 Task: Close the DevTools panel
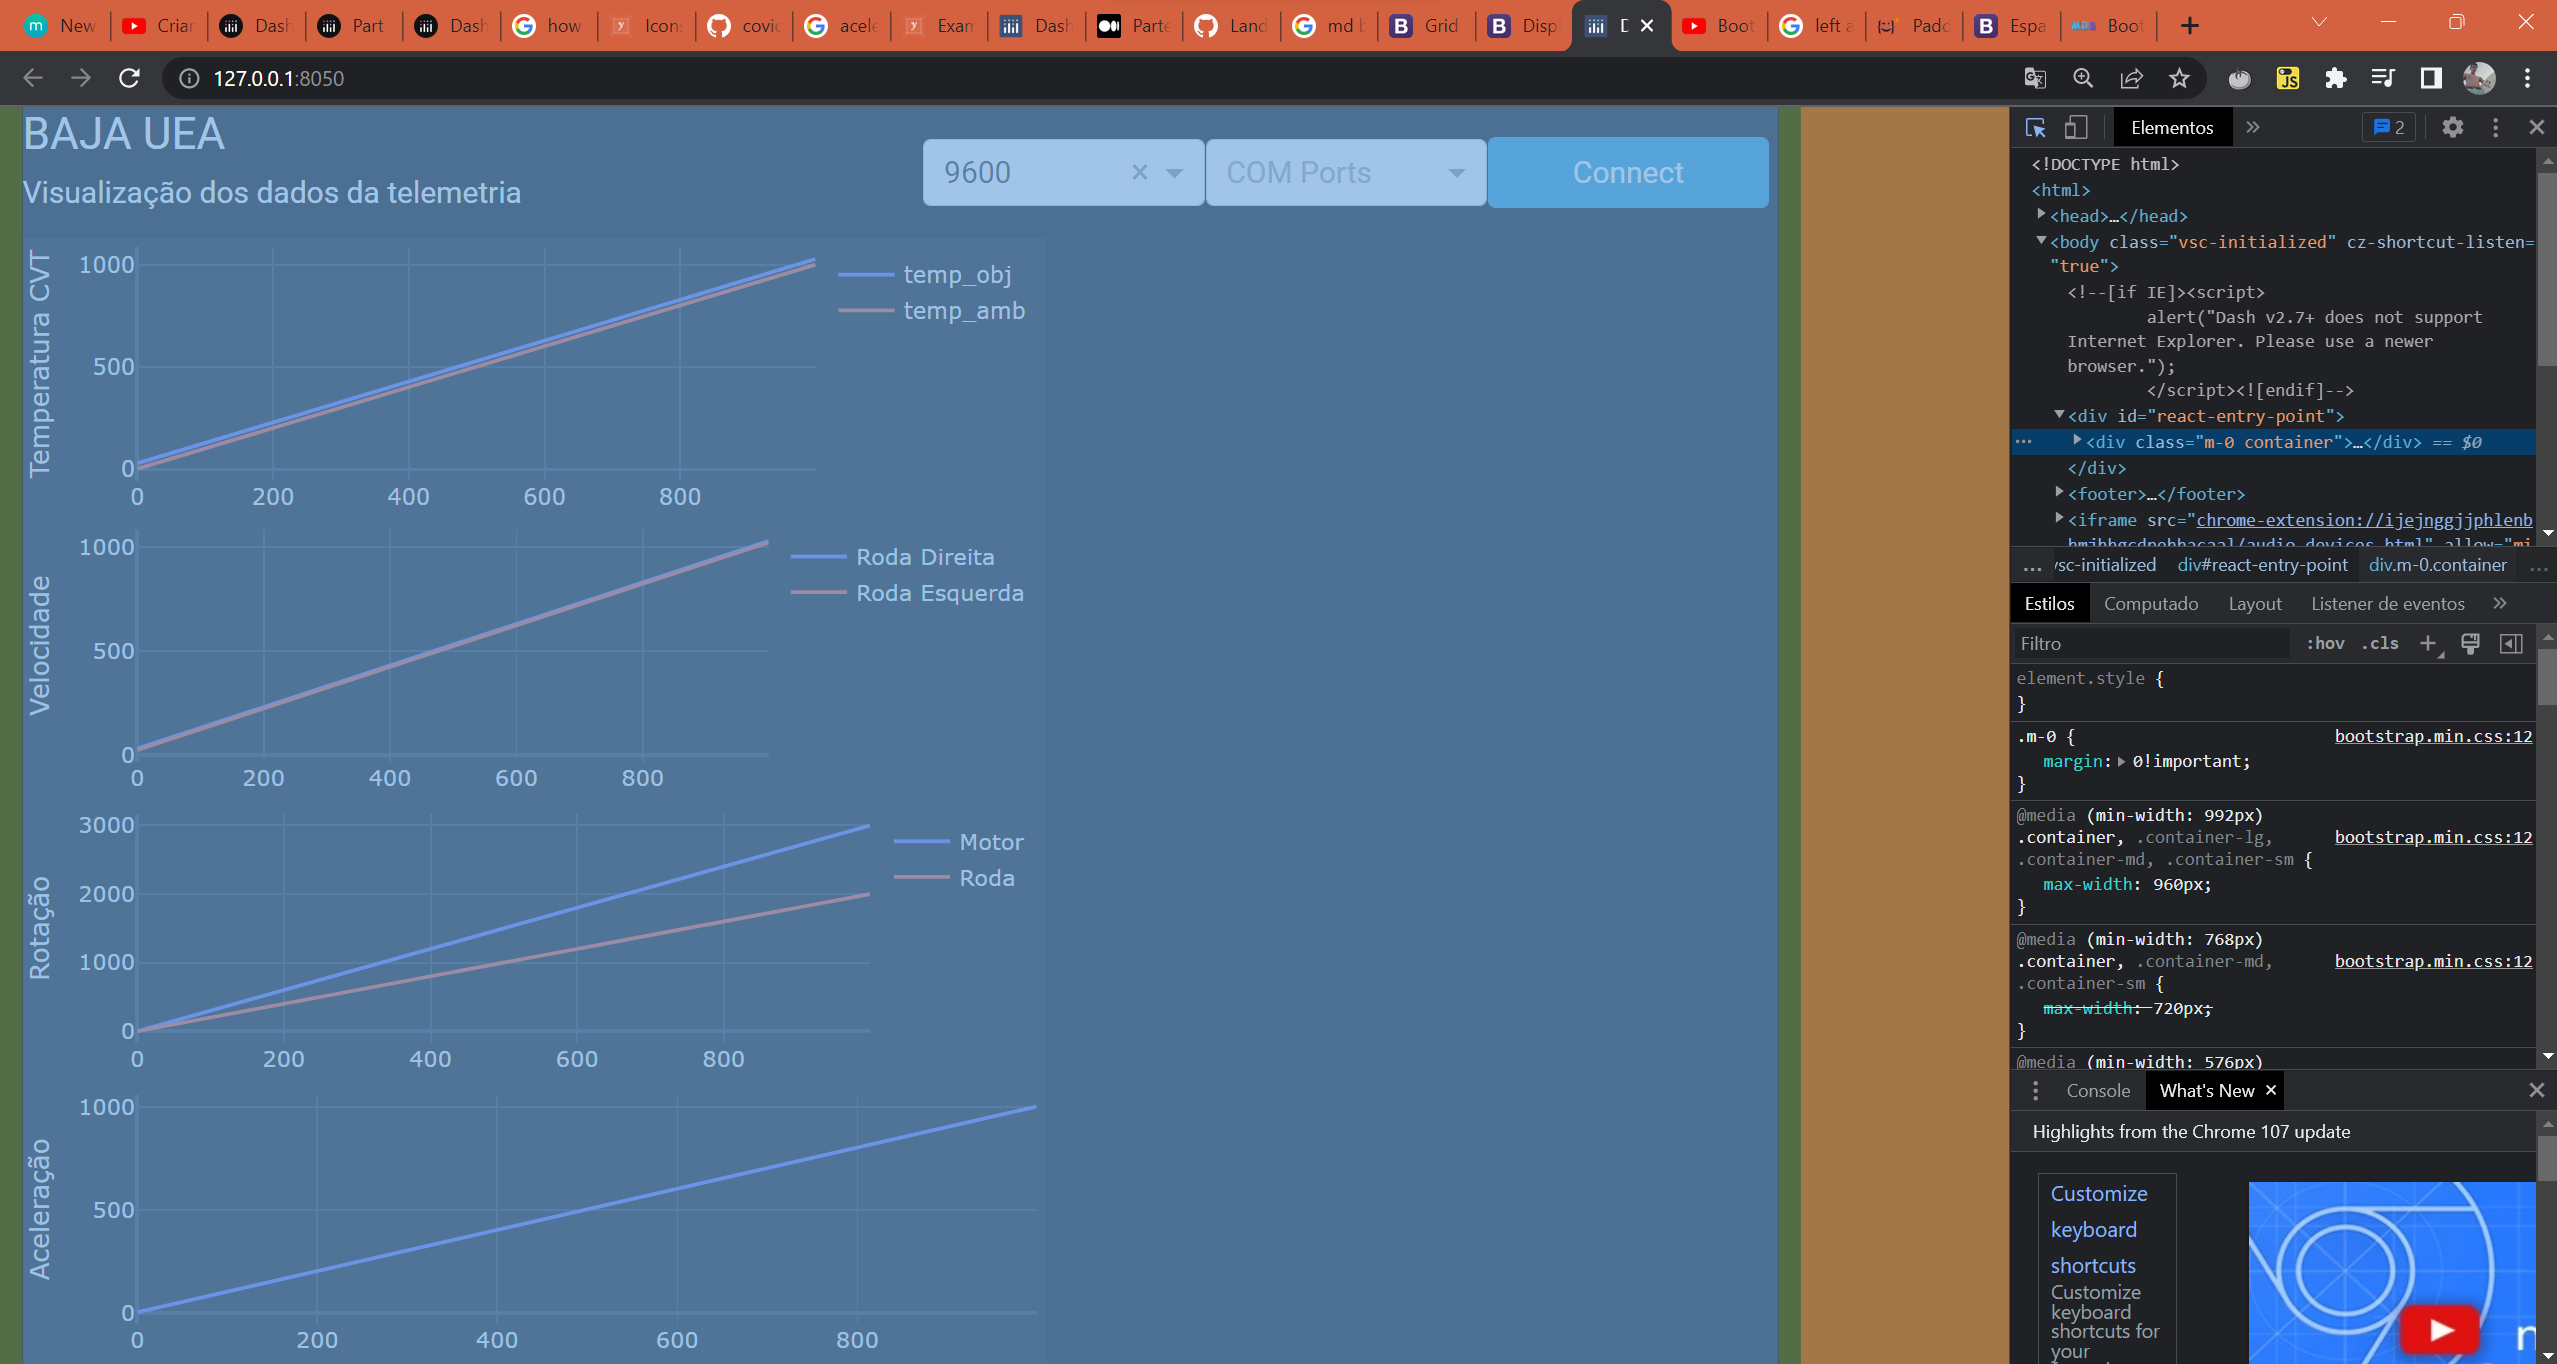tap(2537, 127)
